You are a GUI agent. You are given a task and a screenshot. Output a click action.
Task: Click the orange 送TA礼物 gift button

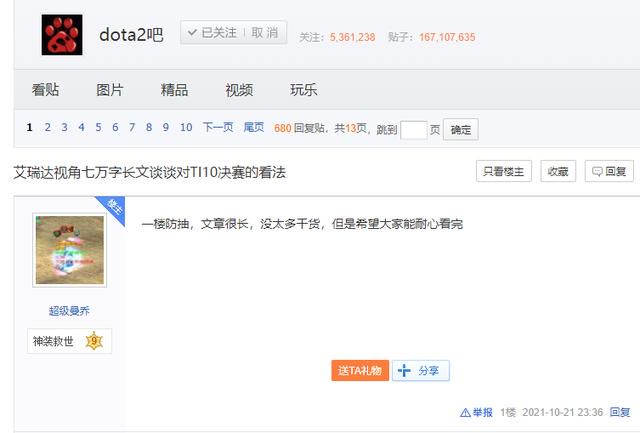click(360, 371)
